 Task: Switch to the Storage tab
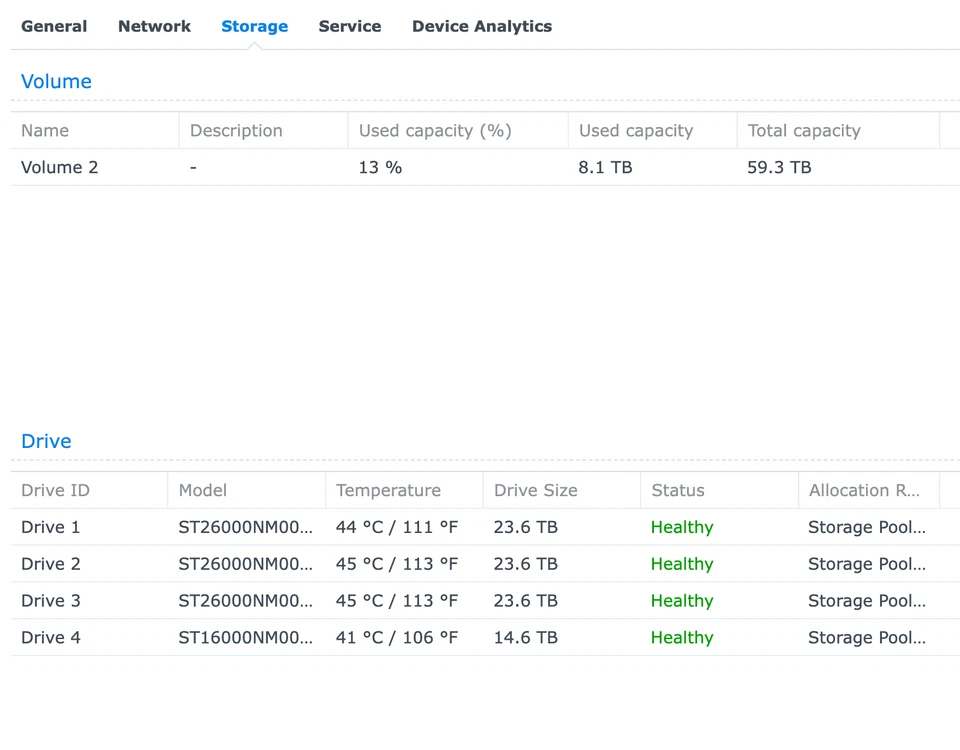[x=255, y=26]
